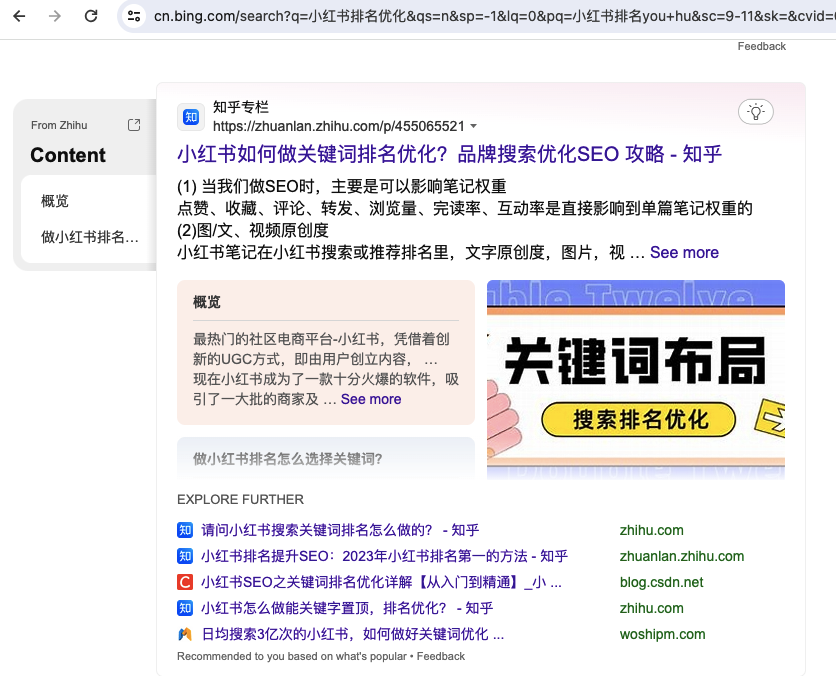Go back with the browser back arrow
This screenshot has width=836, height=676.
(x=19, y=16)
